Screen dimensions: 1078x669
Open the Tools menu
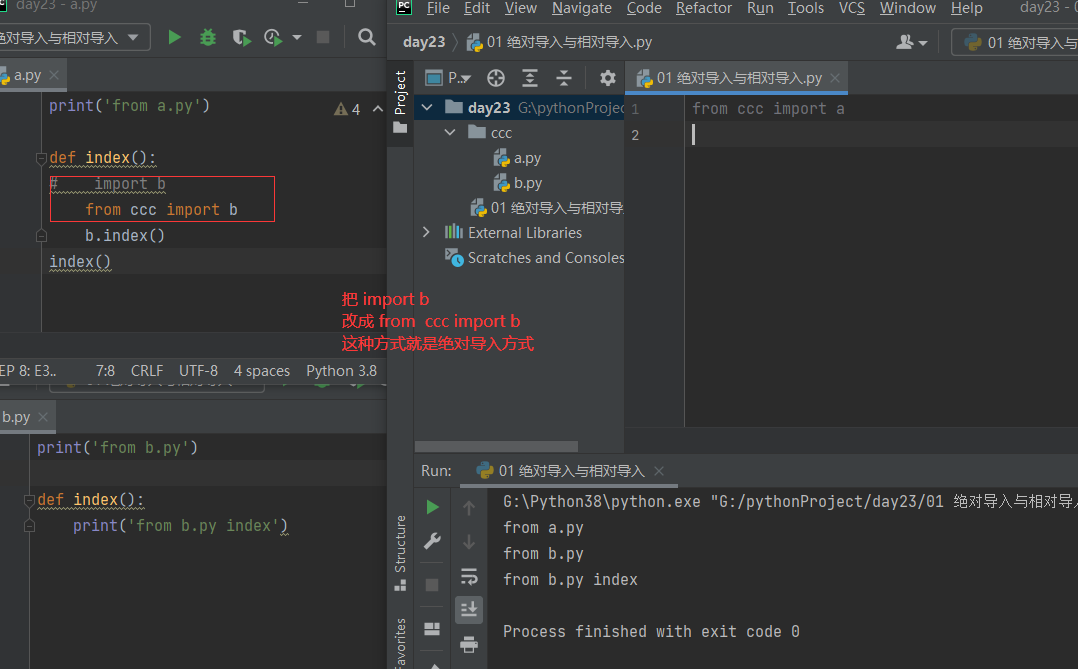point(806,8)
